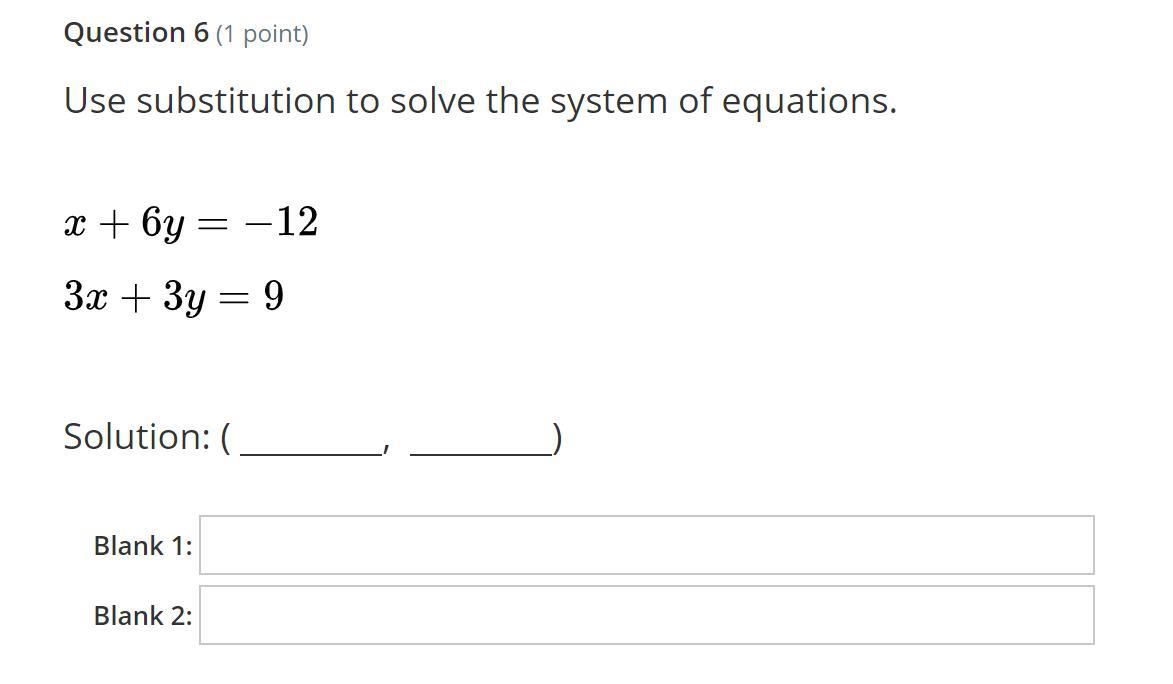The width and height of the screenshot is (1173, 684).
Task: Select the 'Blank 2:' label
Action: [143, 616]
